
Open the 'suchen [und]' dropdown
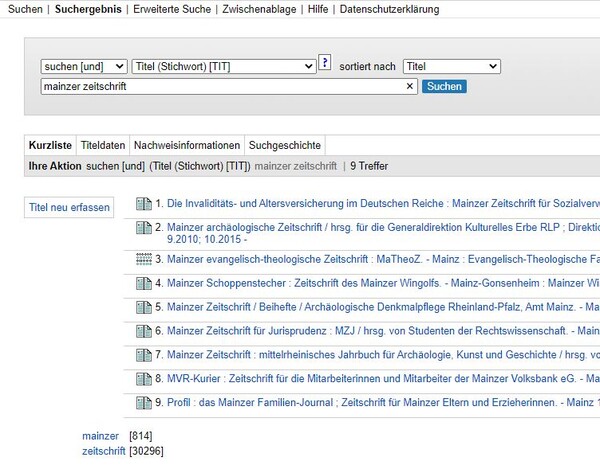(x=84, y=67)
